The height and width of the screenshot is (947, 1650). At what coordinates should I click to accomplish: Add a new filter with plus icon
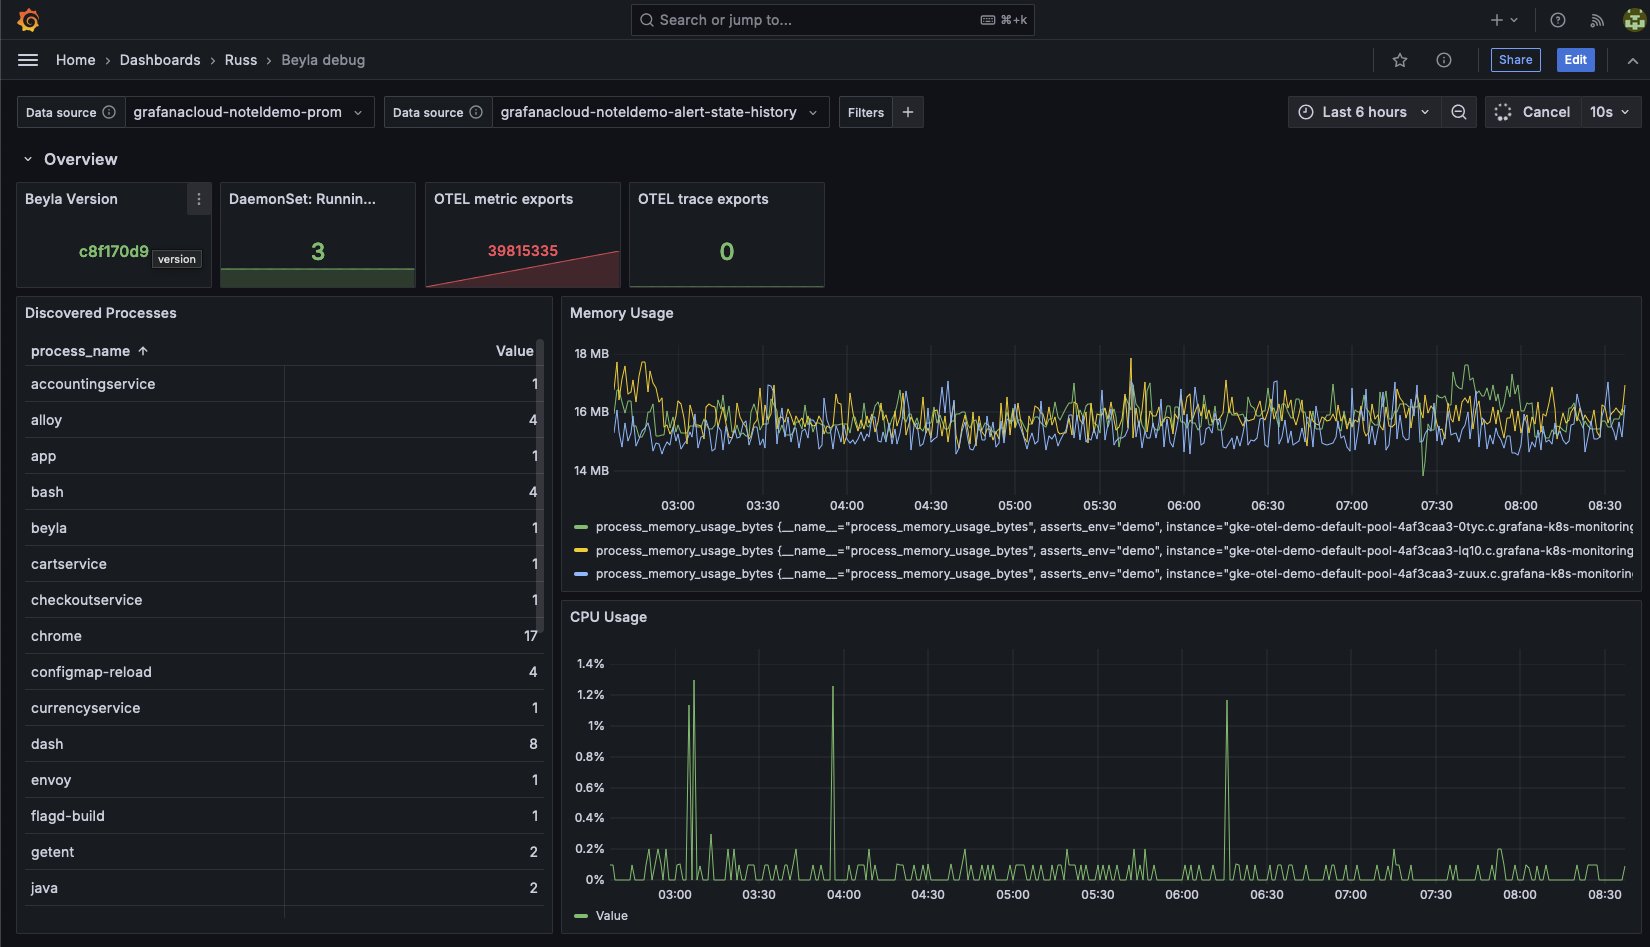[x=908, y=112]
